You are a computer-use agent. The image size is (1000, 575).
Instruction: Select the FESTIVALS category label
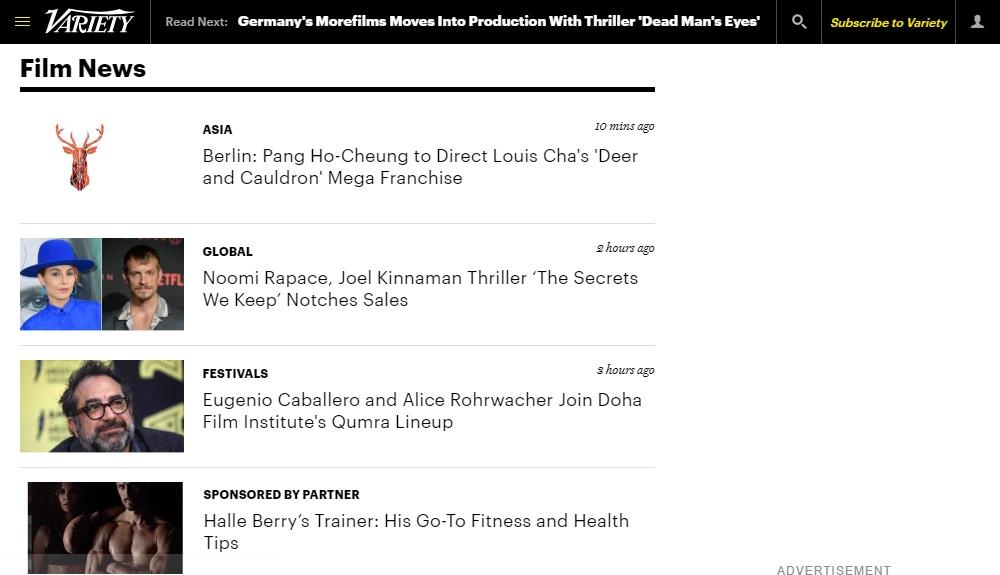click(x=235, y=373)
